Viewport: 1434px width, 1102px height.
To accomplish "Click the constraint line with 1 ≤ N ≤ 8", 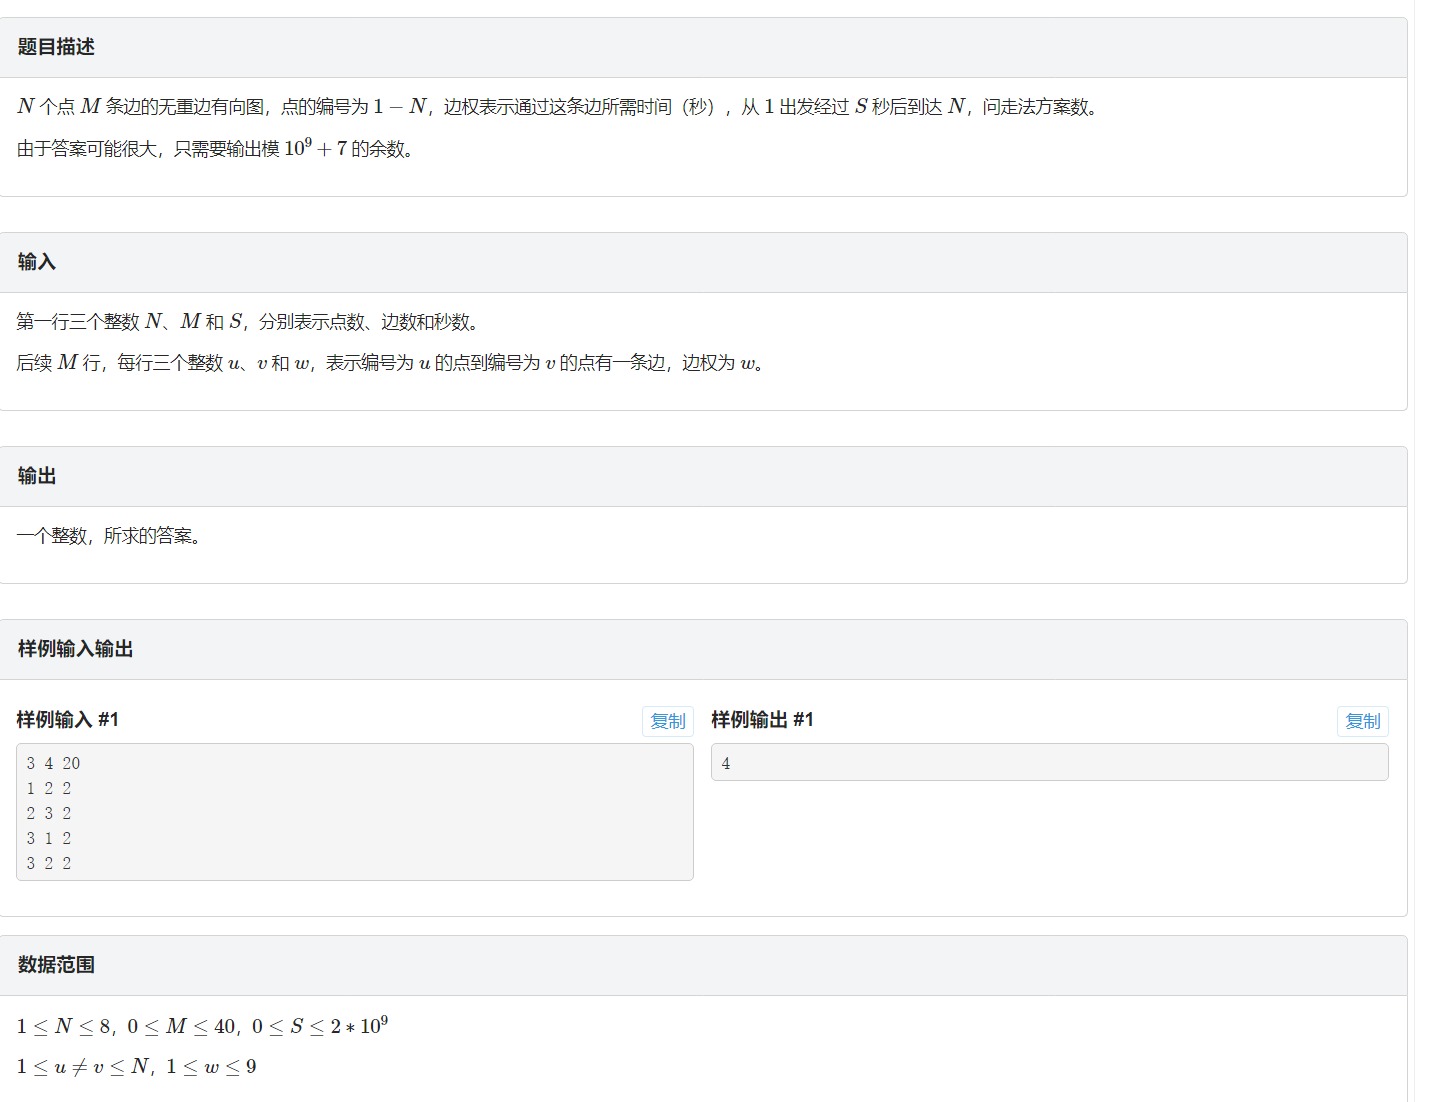I will (202, 1025).
